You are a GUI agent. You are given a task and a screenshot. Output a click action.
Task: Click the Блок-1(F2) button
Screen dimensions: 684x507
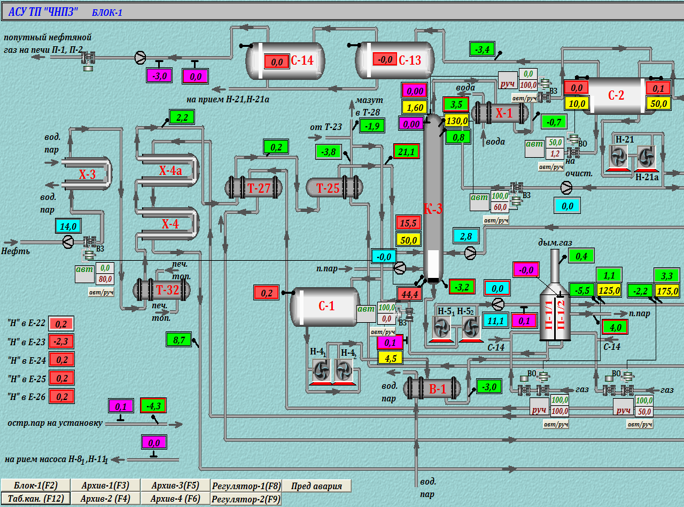click(x=36, y=485)
